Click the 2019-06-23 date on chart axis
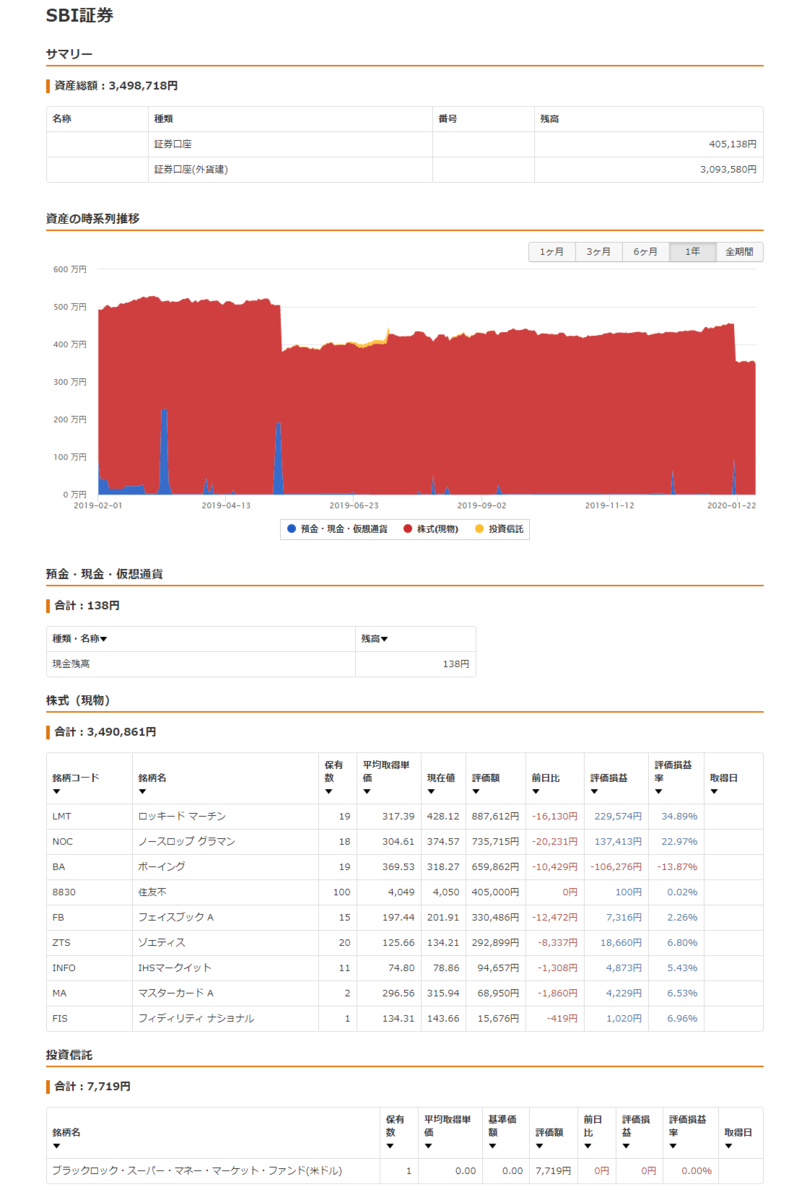The image size is (807, 1200). pyautogui.click(x=353, y=506)
